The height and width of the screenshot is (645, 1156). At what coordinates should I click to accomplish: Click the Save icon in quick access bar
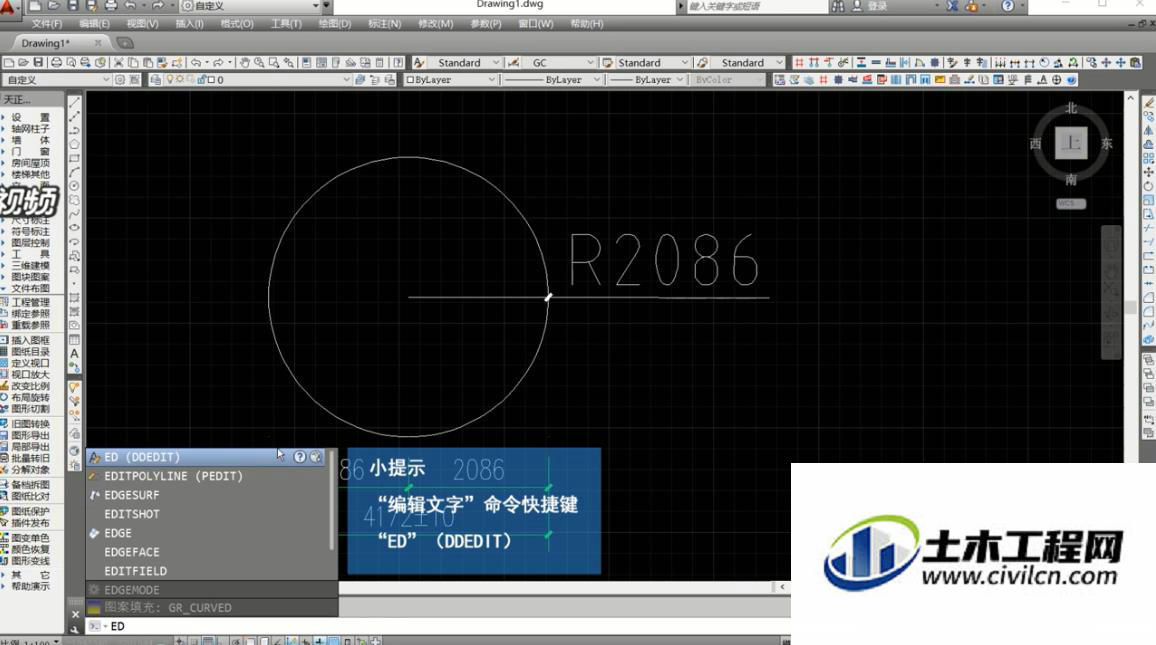(72, 6)
